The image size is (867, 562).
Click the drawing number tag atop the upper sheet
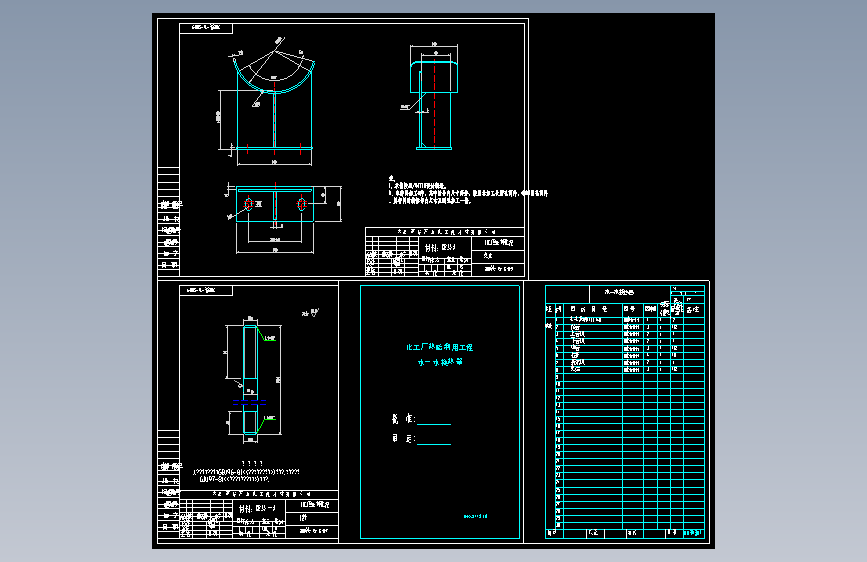pyautogui.click(x=206, y=28)
